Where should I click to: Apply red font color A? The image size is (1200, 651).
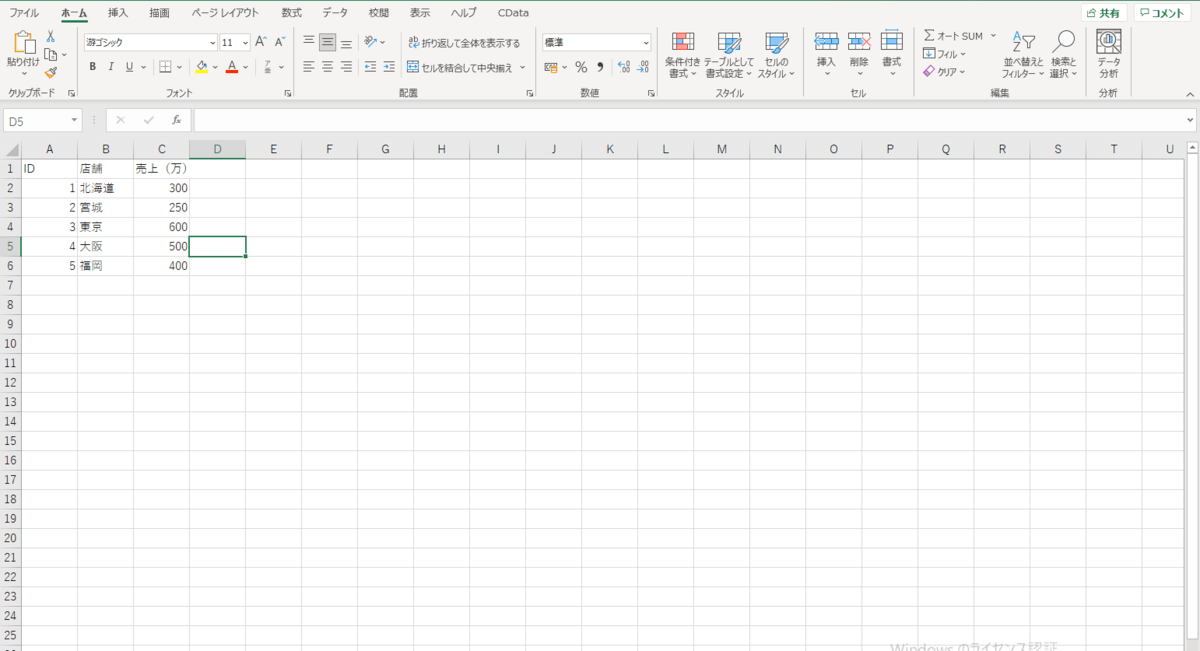click(232, 67)
